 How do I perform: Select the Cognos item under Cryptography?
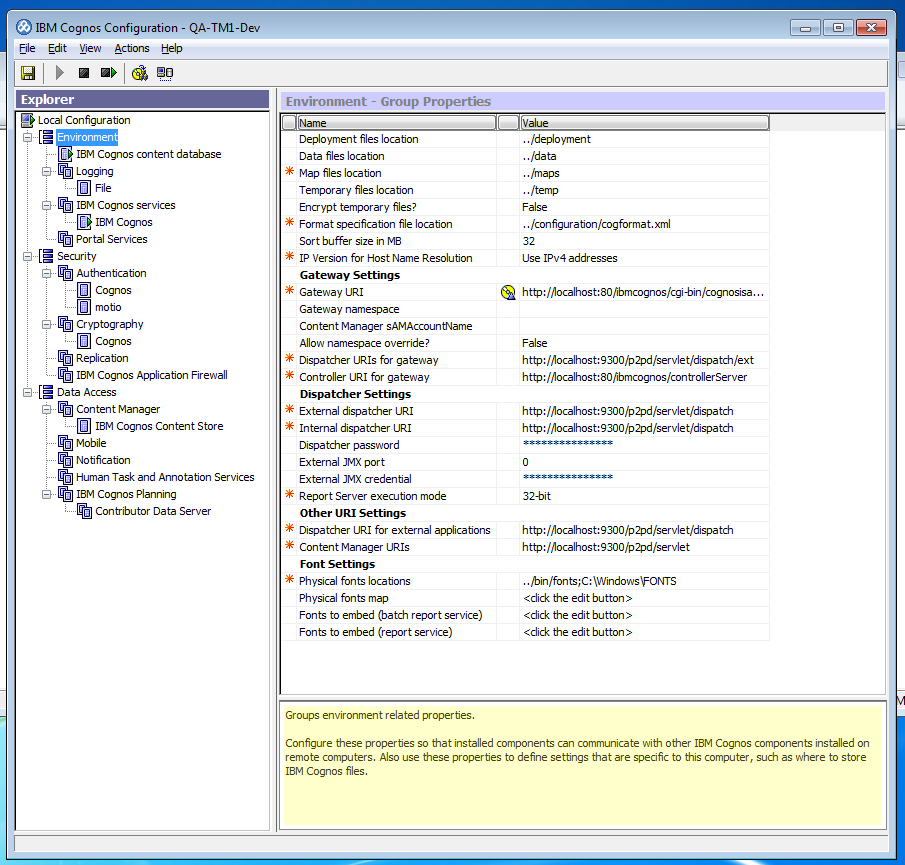point(113,342)
